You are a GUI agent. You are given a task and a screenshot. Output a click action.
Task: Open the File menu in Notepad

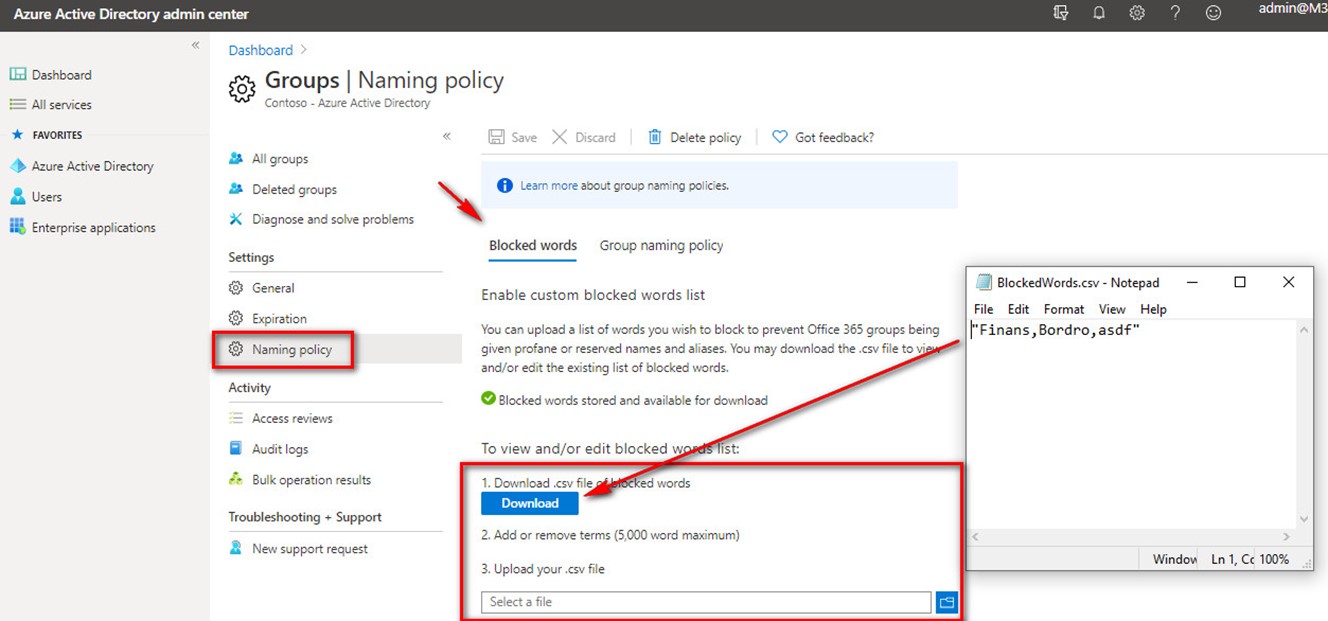[984, 309]
